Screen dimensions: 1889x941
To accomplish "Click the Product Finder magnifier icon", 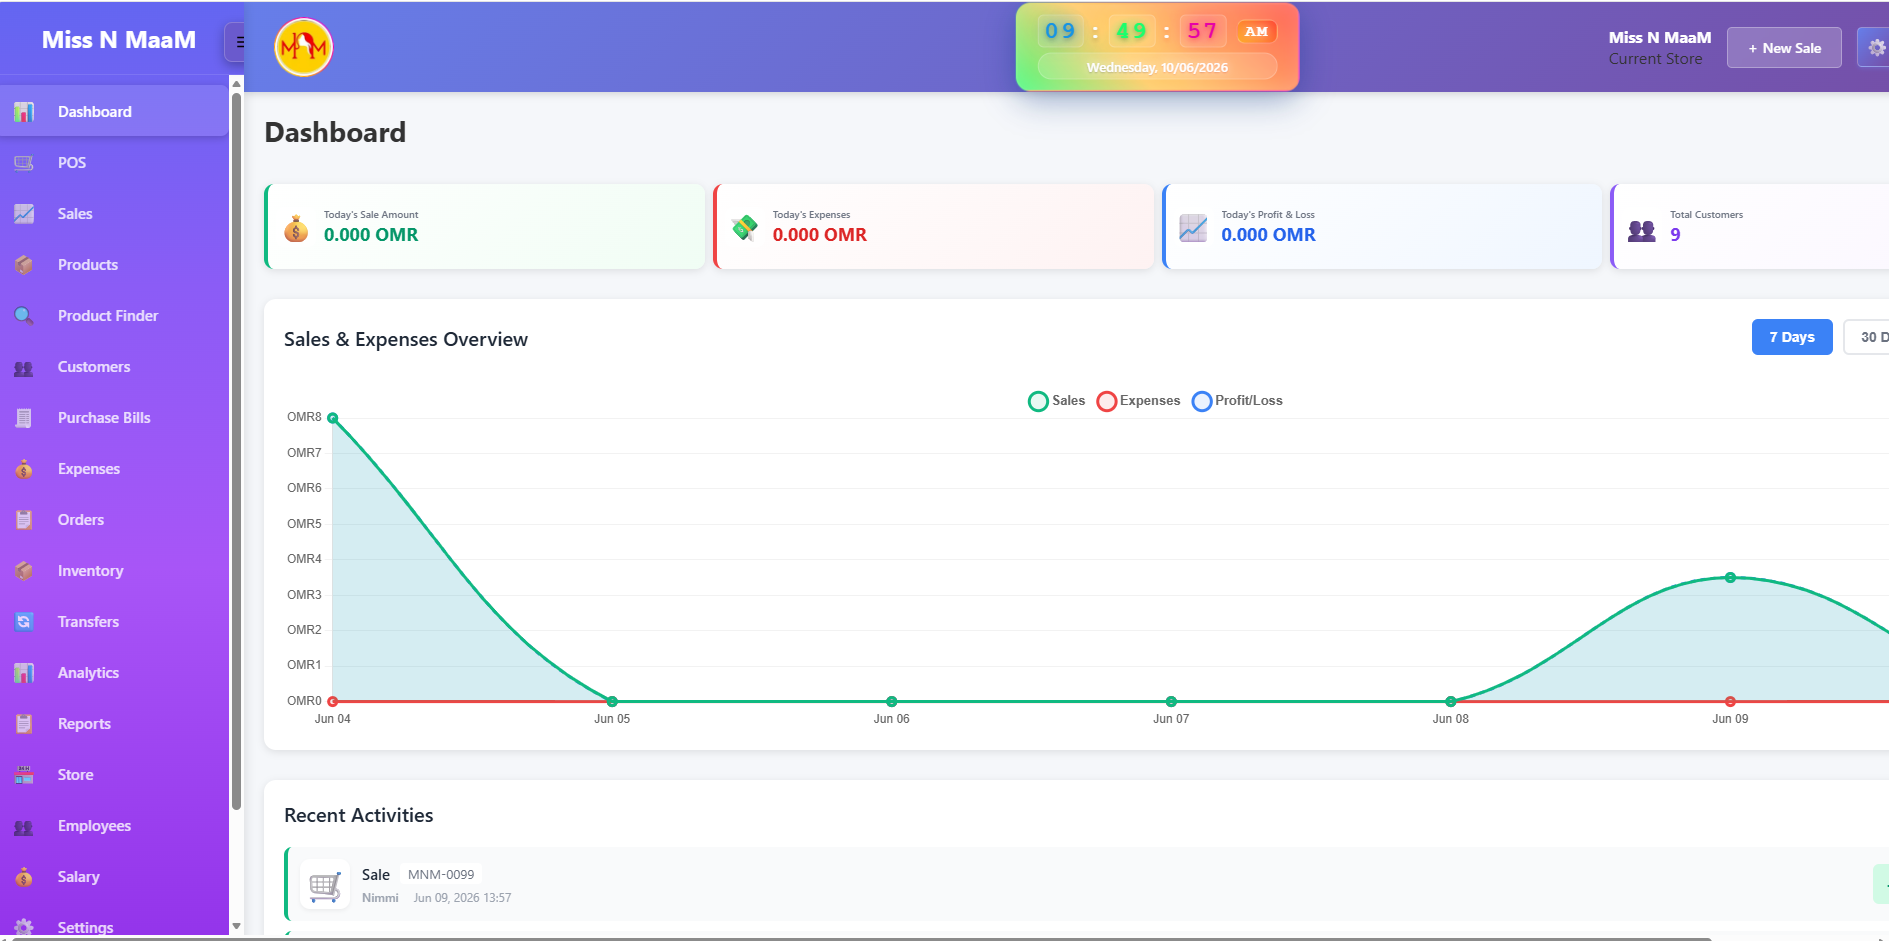I will 24,316.
